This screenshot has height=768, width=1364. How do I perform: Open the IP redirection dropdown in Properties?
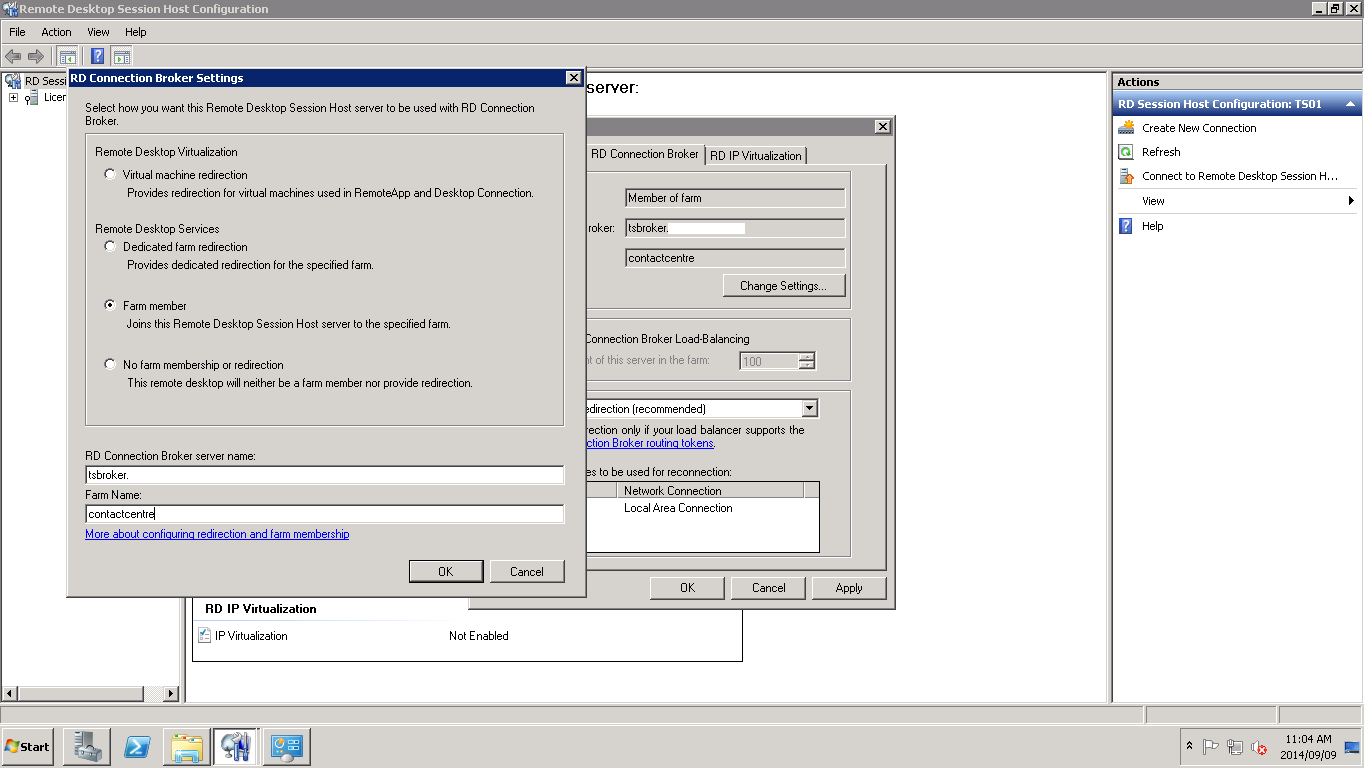click(x=809, y=408)
